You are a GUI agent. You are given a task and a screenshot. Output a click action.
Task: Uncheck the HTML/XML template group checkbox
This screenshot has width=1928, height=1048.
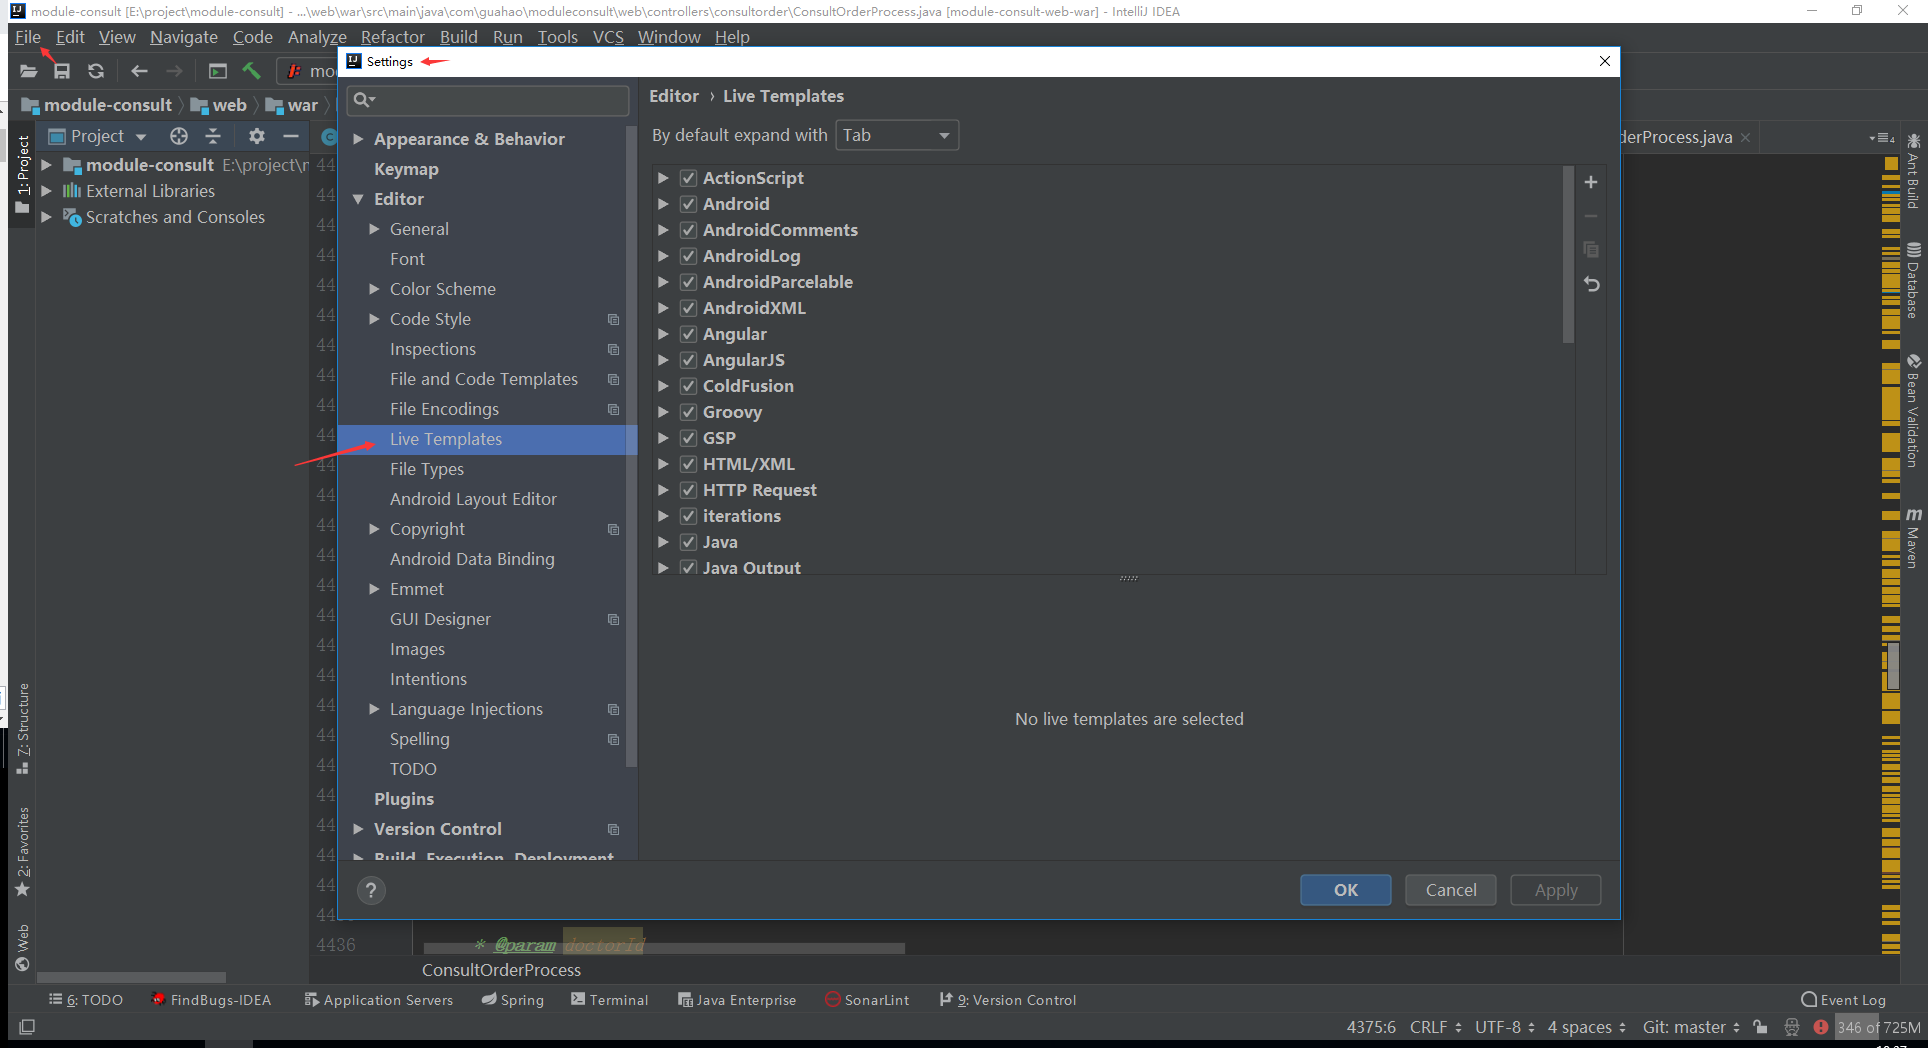pyautogui.click(x=688, y=464)
